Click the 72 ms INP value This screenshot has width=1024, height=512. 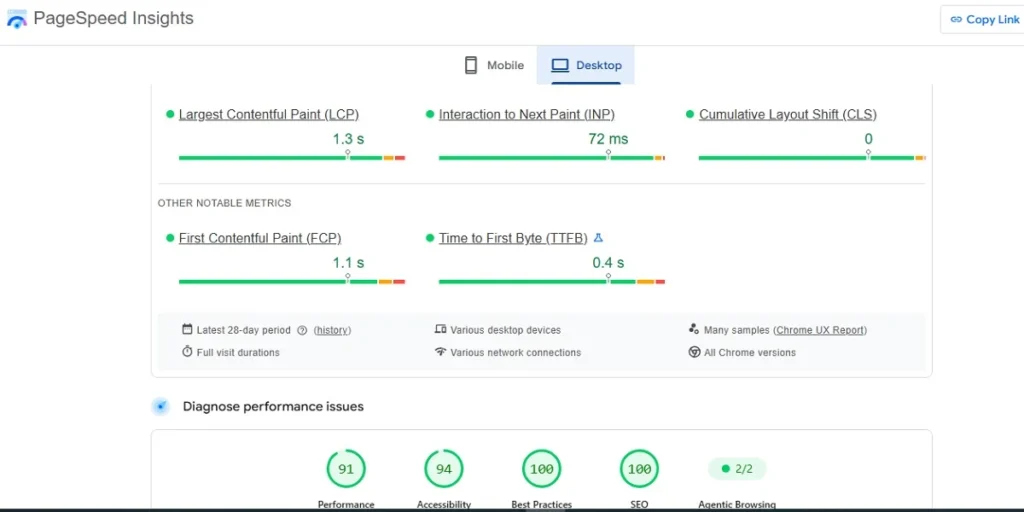608,139
